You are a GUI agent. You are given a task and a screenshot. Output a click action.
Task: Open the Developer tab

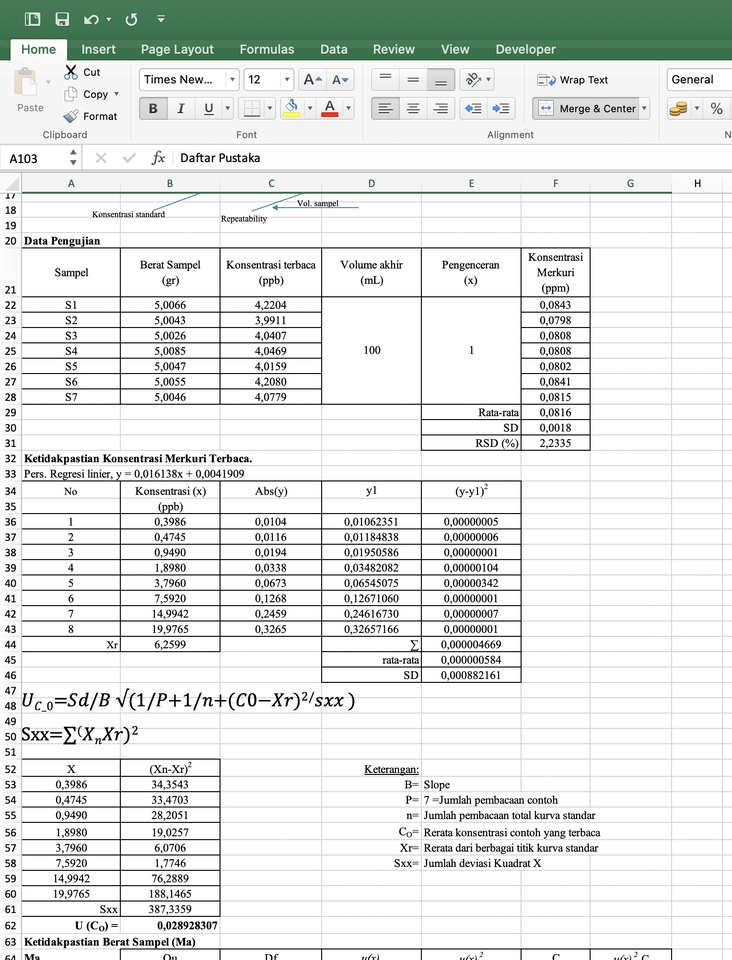tap(526, 50)
